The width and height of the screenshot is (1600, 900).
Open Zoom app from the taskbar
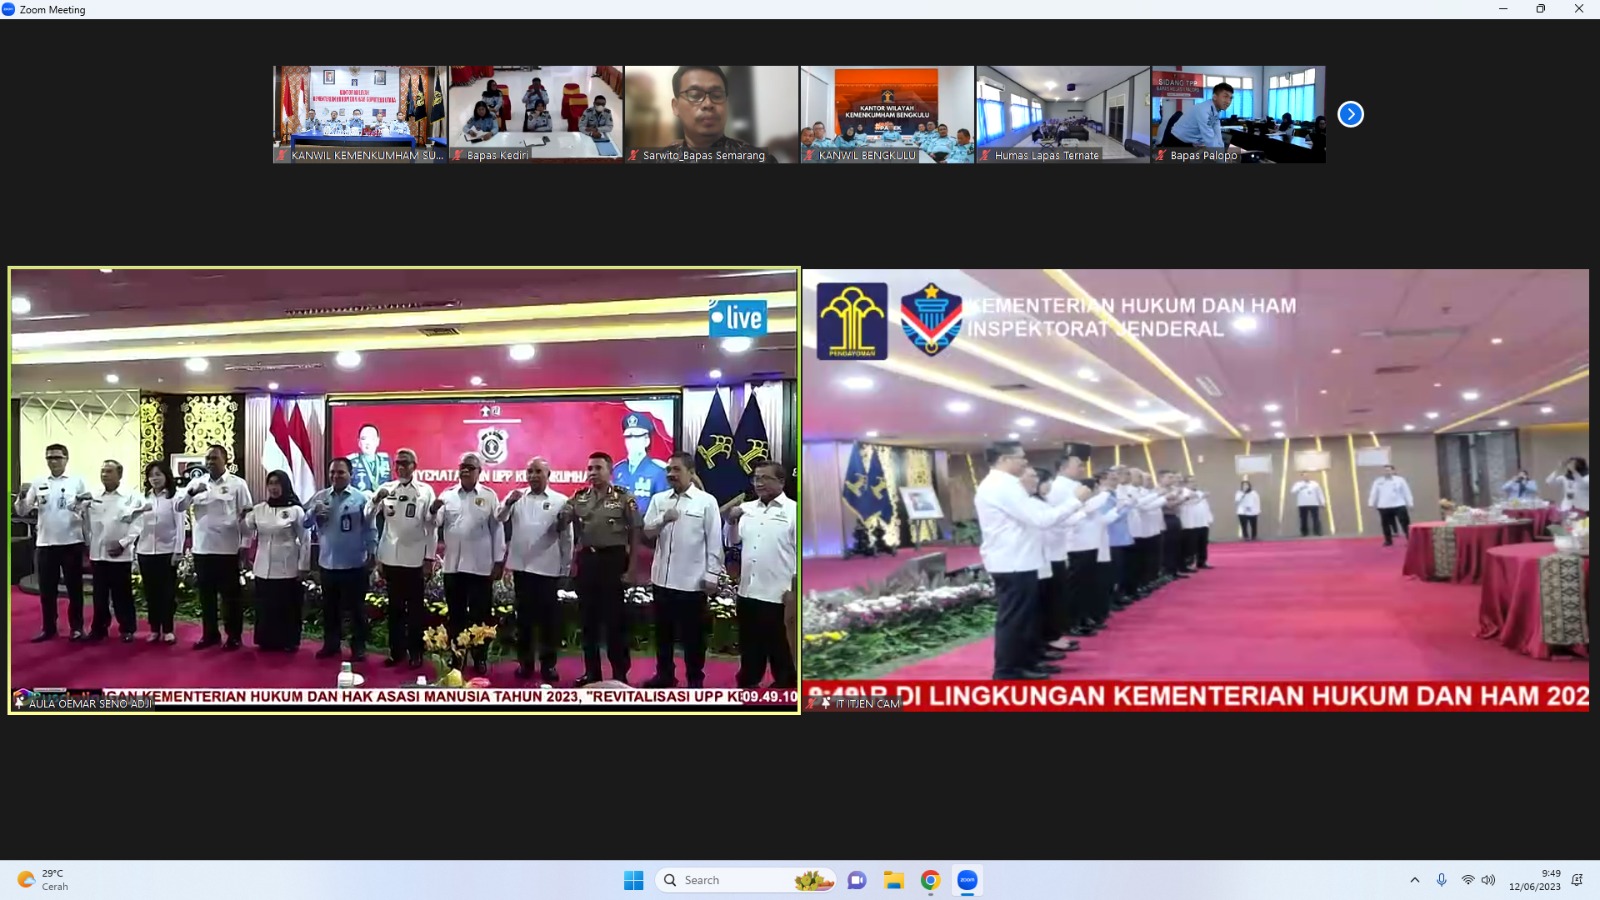(x=967, y=880)
